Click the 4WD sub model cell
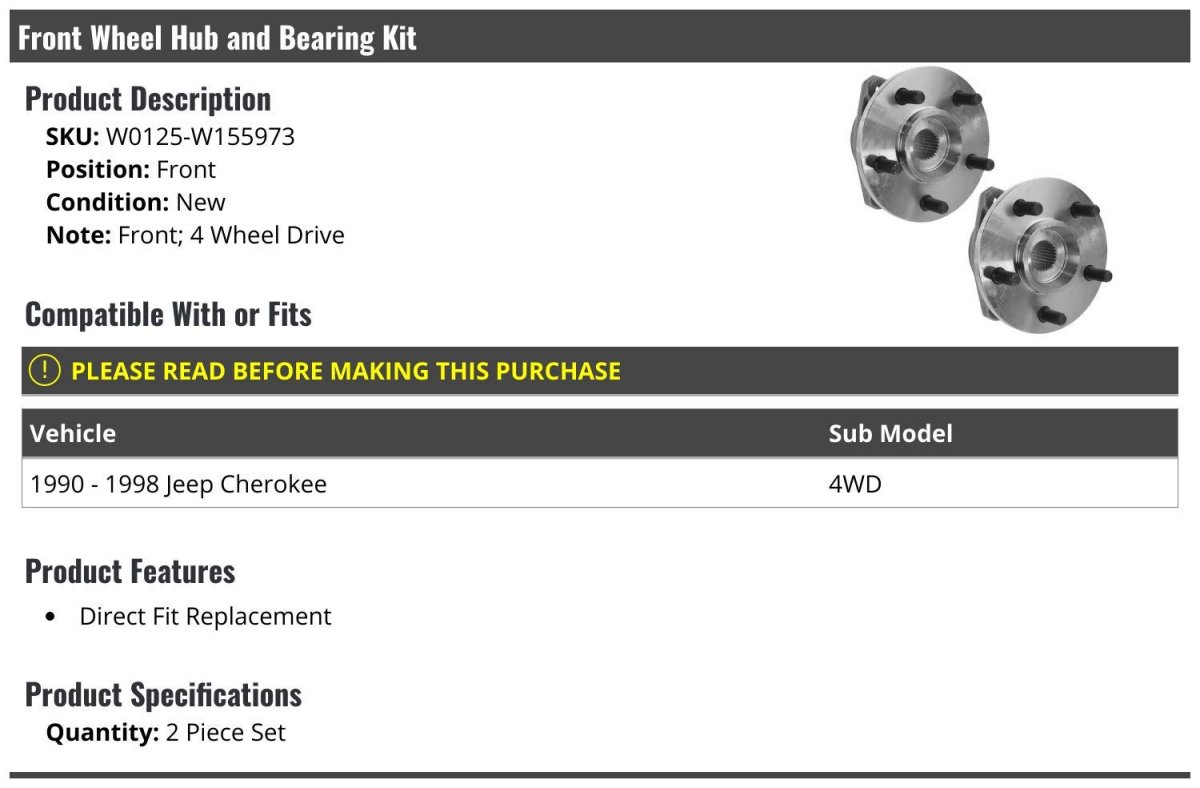 tap(855, 484)
